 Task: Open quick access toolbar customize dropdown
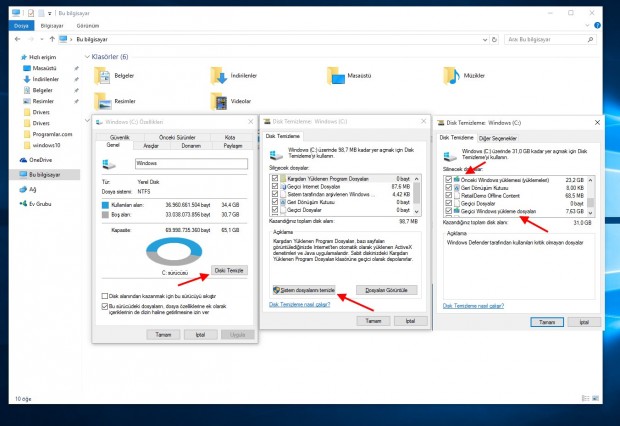(50, 13)
